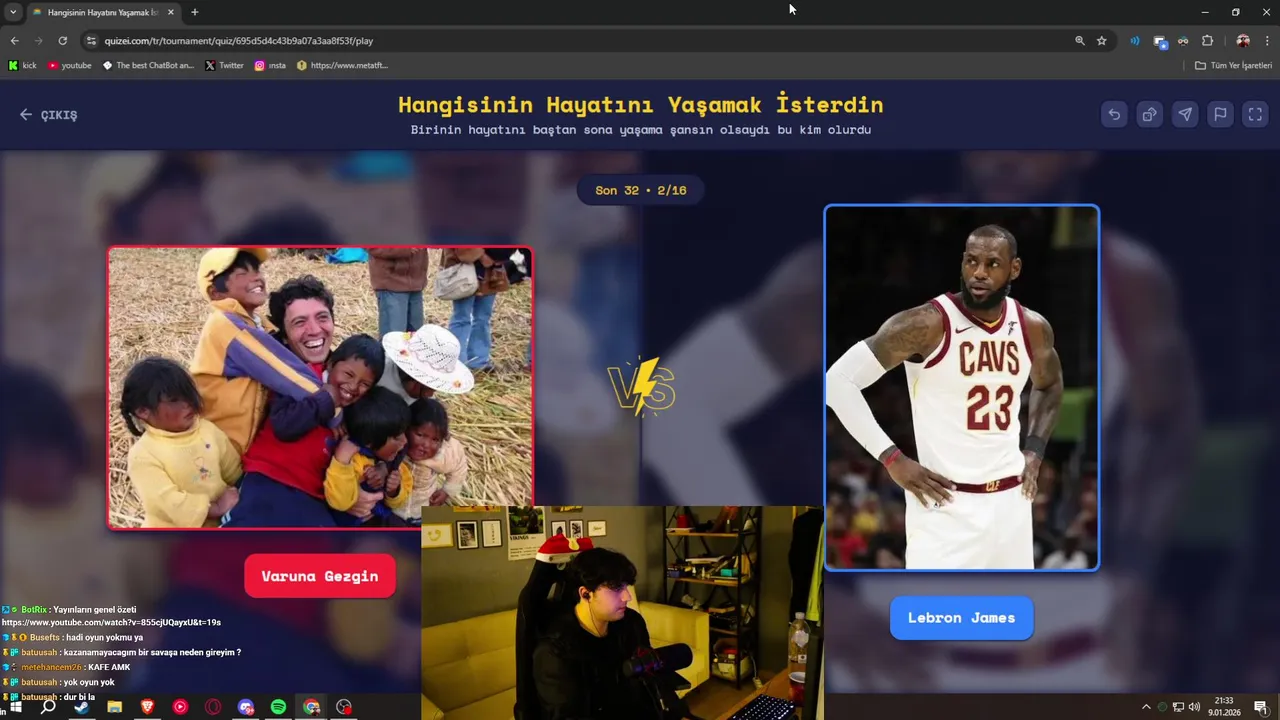Screen dimensions: 1280x720
Task: Click the glasses-face extension icon
Action: (1183, 41)
